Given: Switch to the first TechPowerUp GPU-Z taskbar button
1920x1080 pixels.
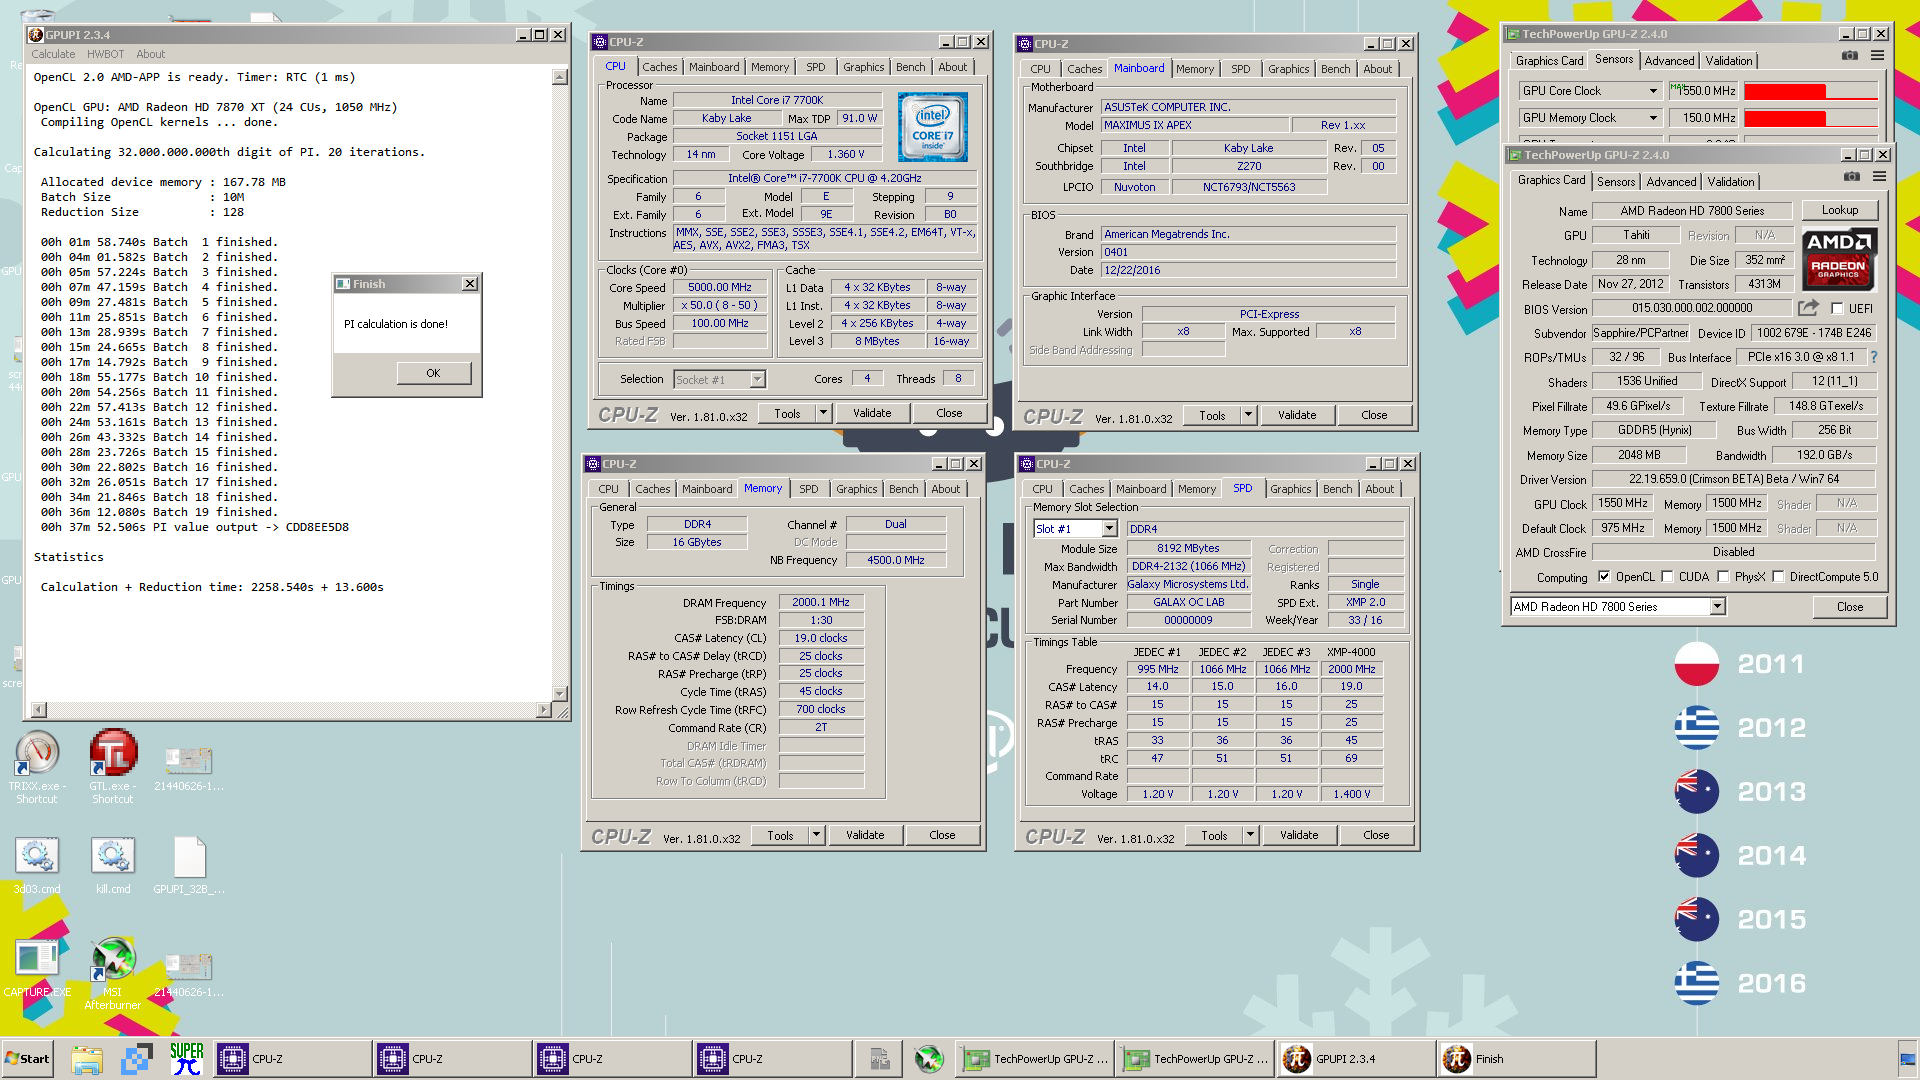Looking at the screenshot, I should point(1035,1059).
